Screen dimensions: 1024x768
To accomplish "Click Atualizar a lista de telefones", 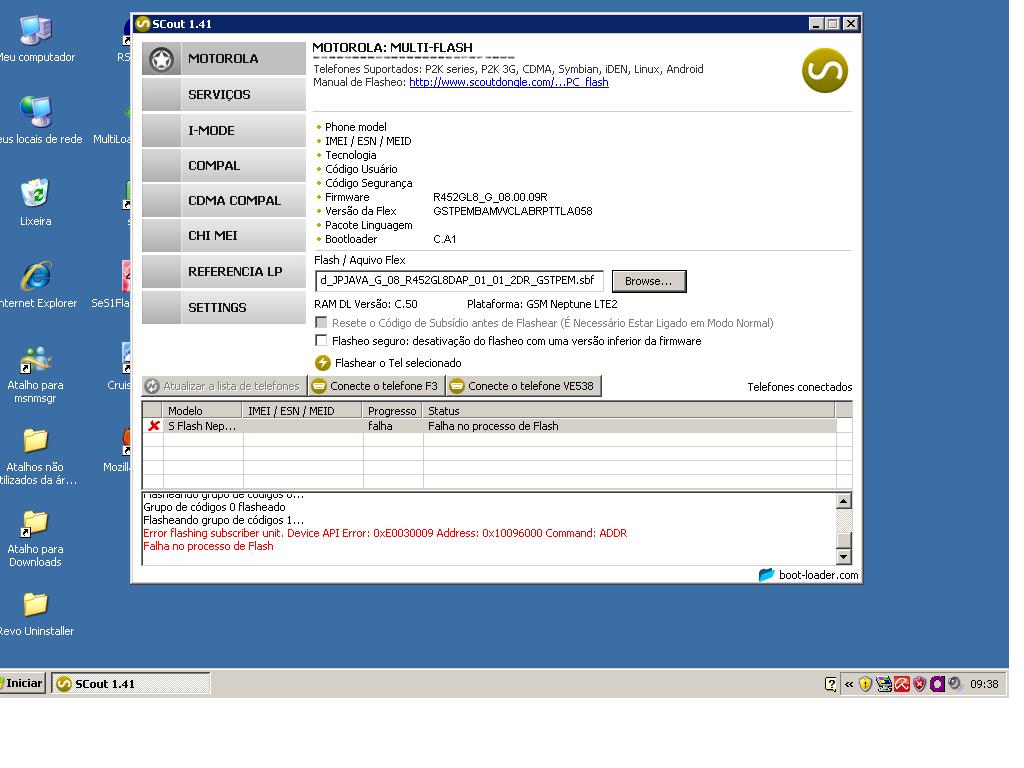I will point(224,386).
